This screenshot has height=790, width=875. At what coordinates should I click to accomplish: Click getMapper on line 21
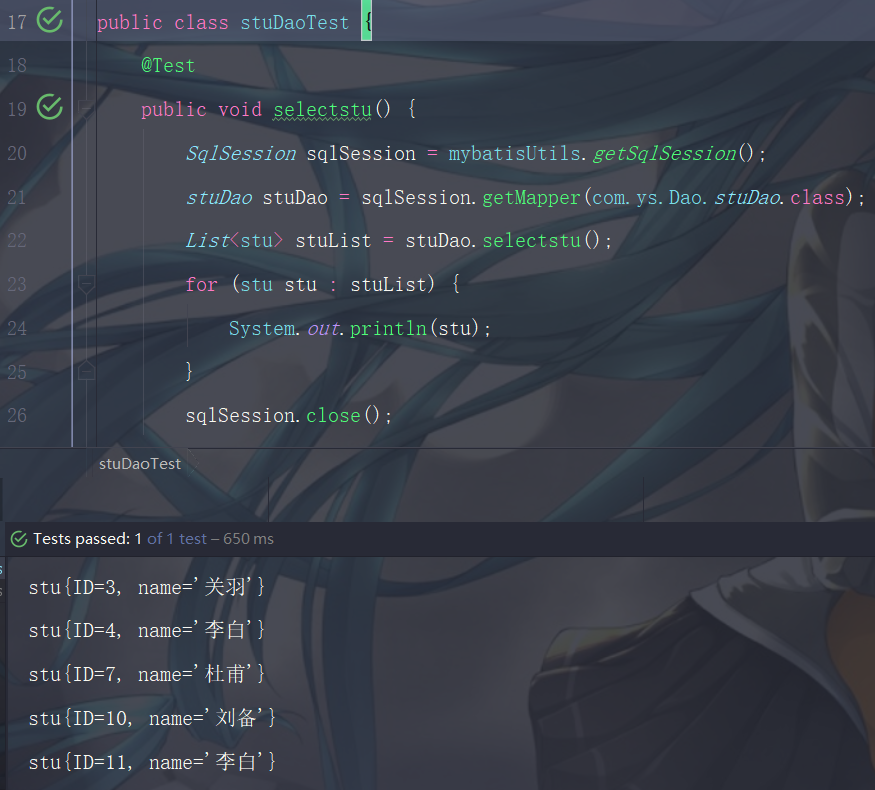pos(531,198)
